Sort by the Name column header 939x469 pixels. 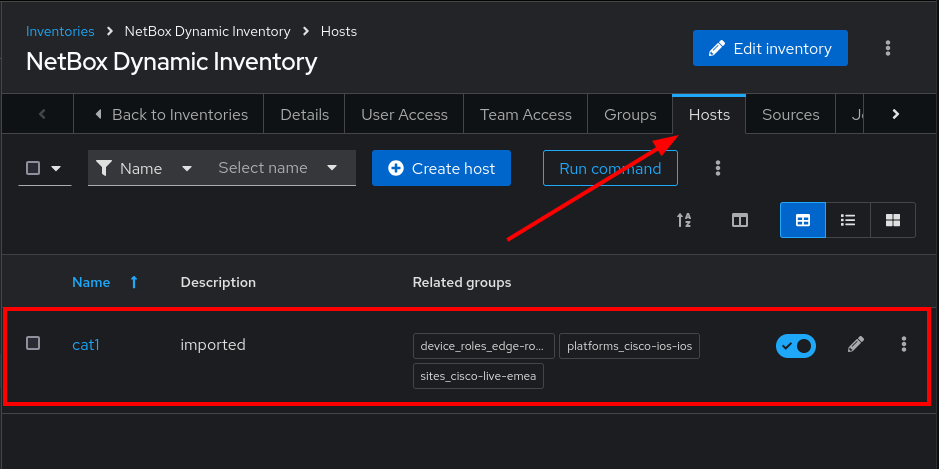click(91, 282)
